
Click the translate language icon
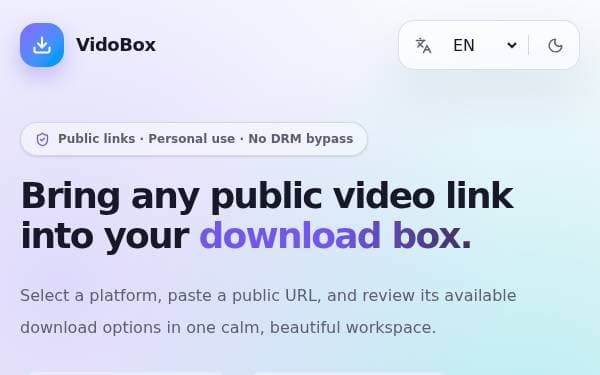click(x=423, y=46)
